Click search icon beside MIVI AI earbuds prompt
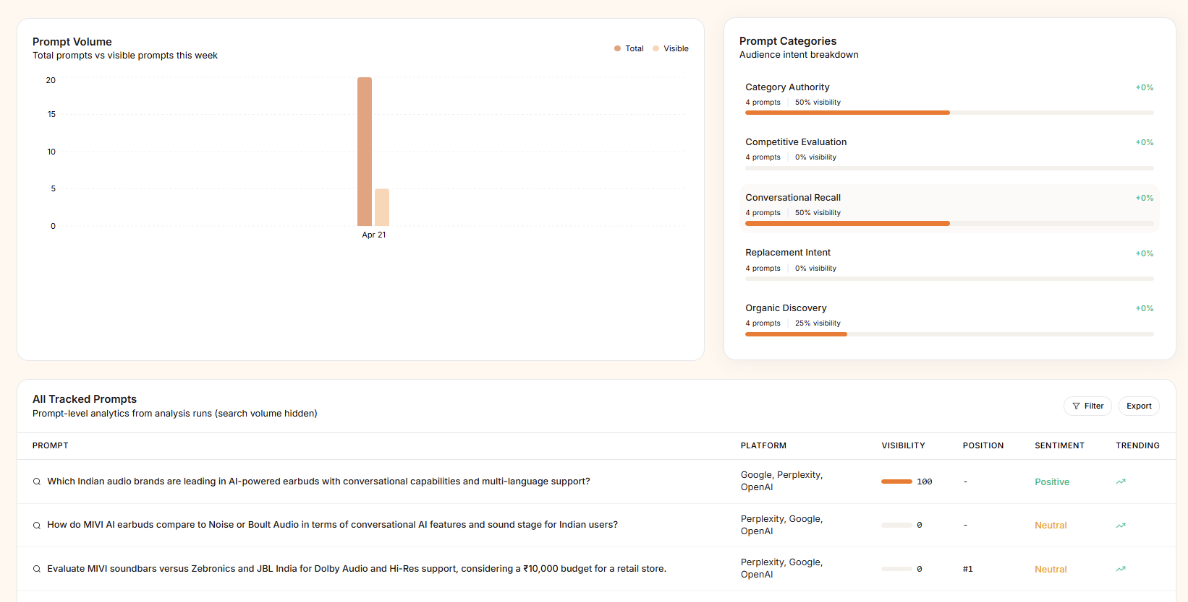Image resolution: width=1188 pixels, height=602 pixels. pos(36,525)
